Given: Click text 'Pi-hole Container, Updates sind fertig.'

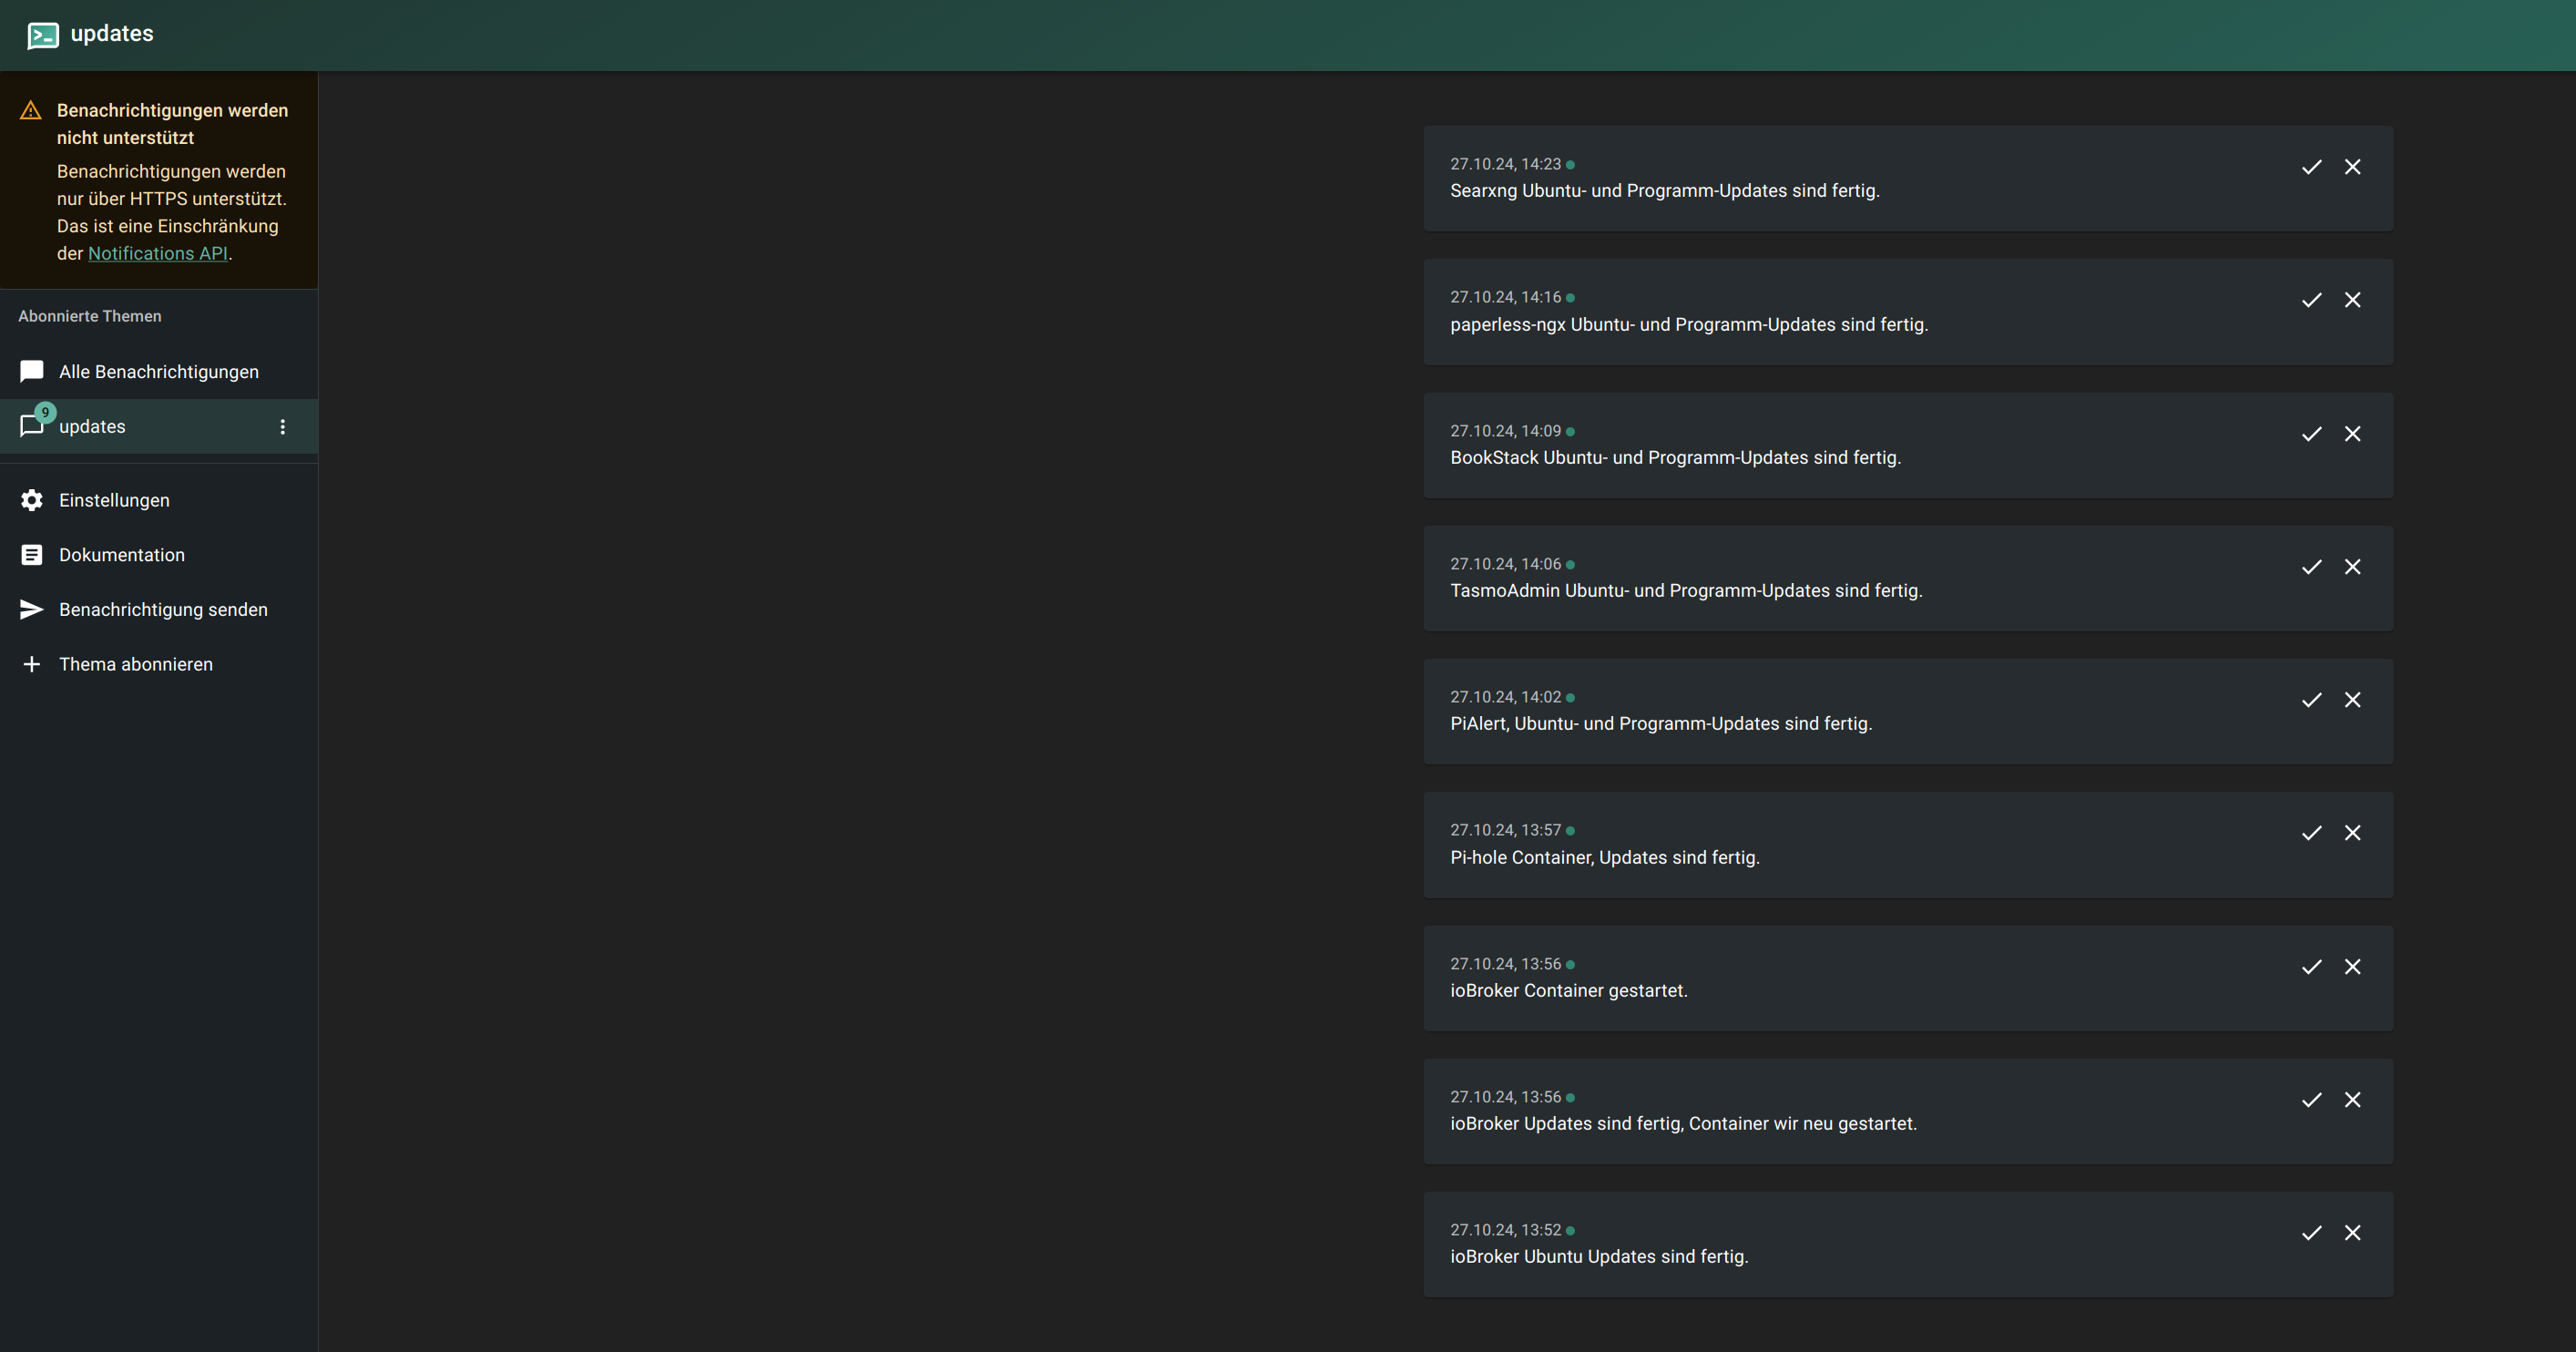Looking at the screenshot, I should pyautogui.click(x=1605, y=858).
